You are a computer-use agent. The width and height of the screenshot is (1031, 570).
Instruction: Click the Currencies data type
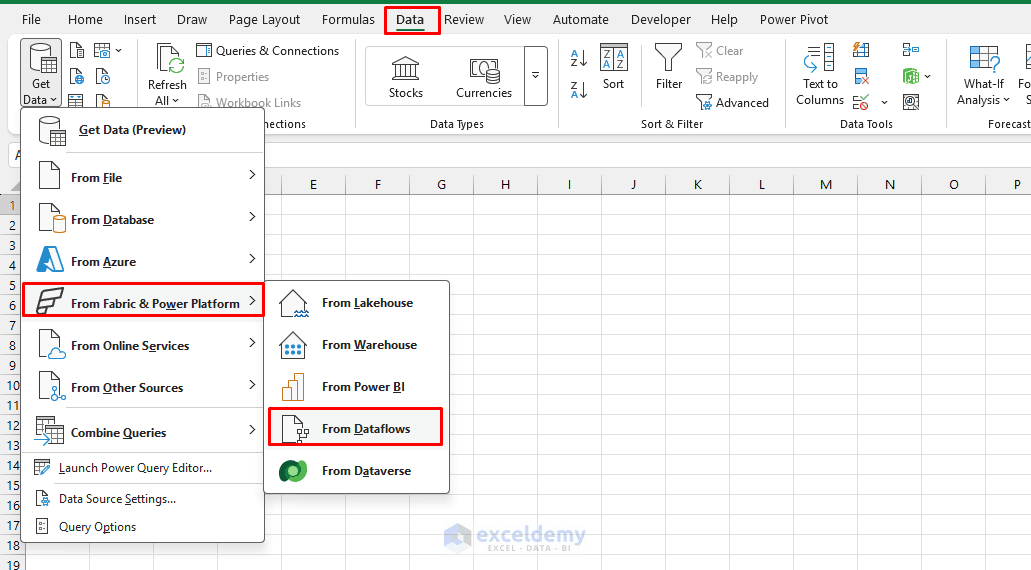click(x=484, y=77)
